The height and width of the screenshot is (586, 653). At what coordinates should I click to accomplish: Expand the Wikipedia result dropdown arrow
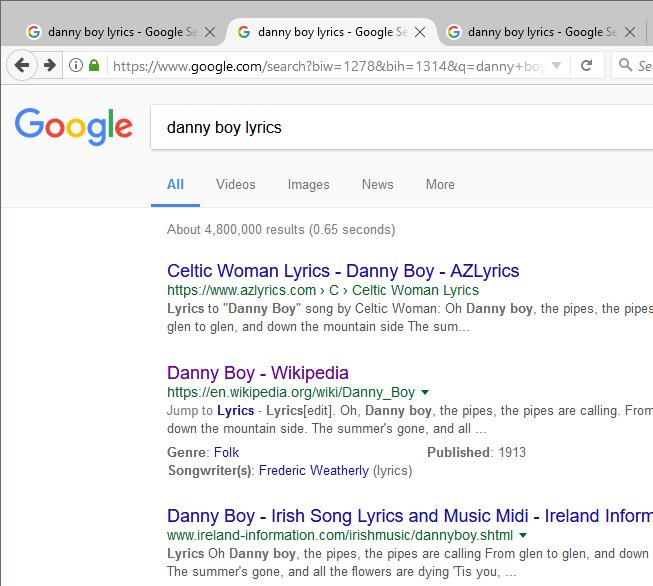point(425,392)
